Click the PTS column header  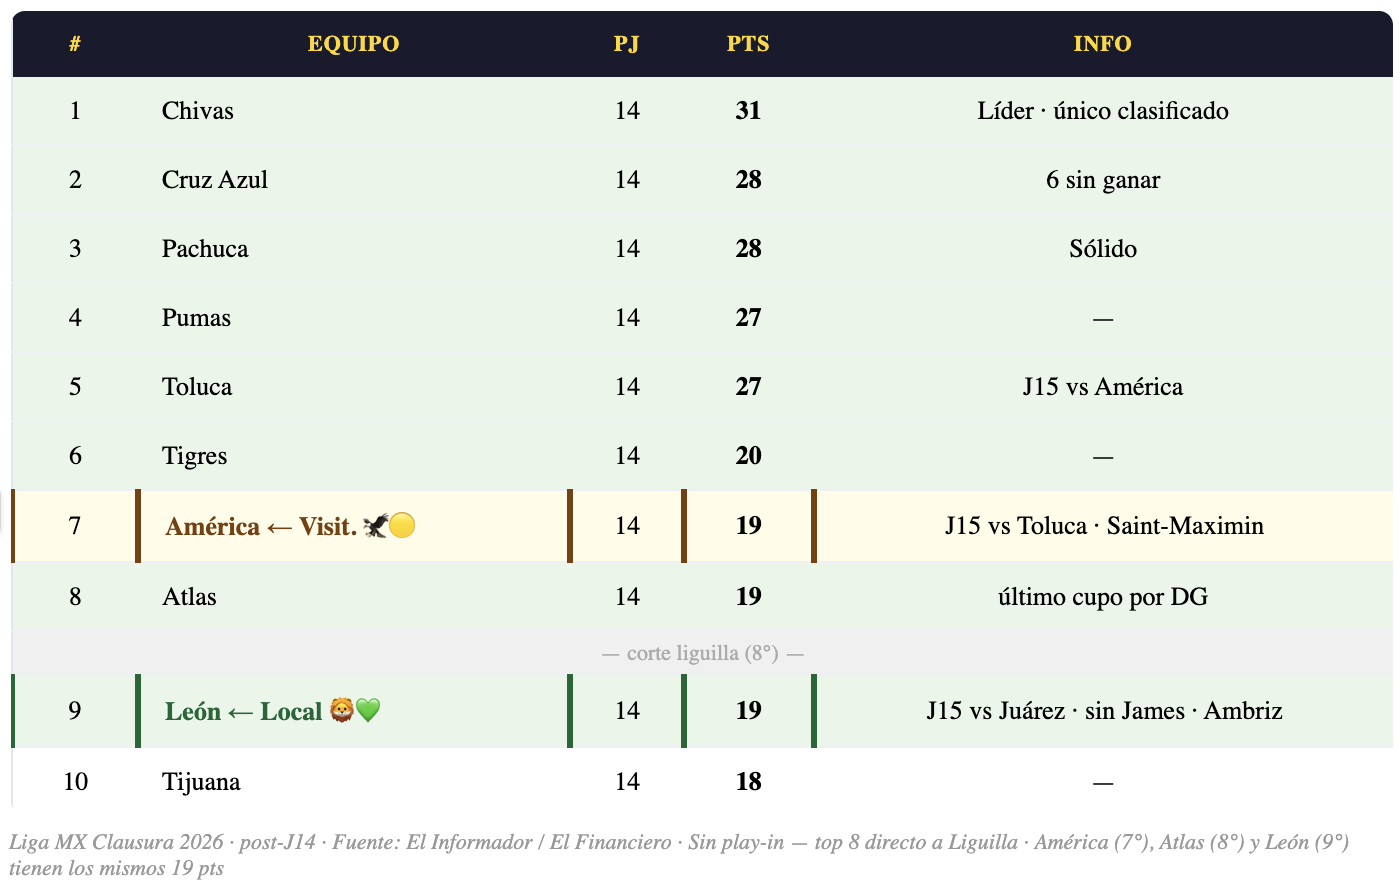pos(748,44)
